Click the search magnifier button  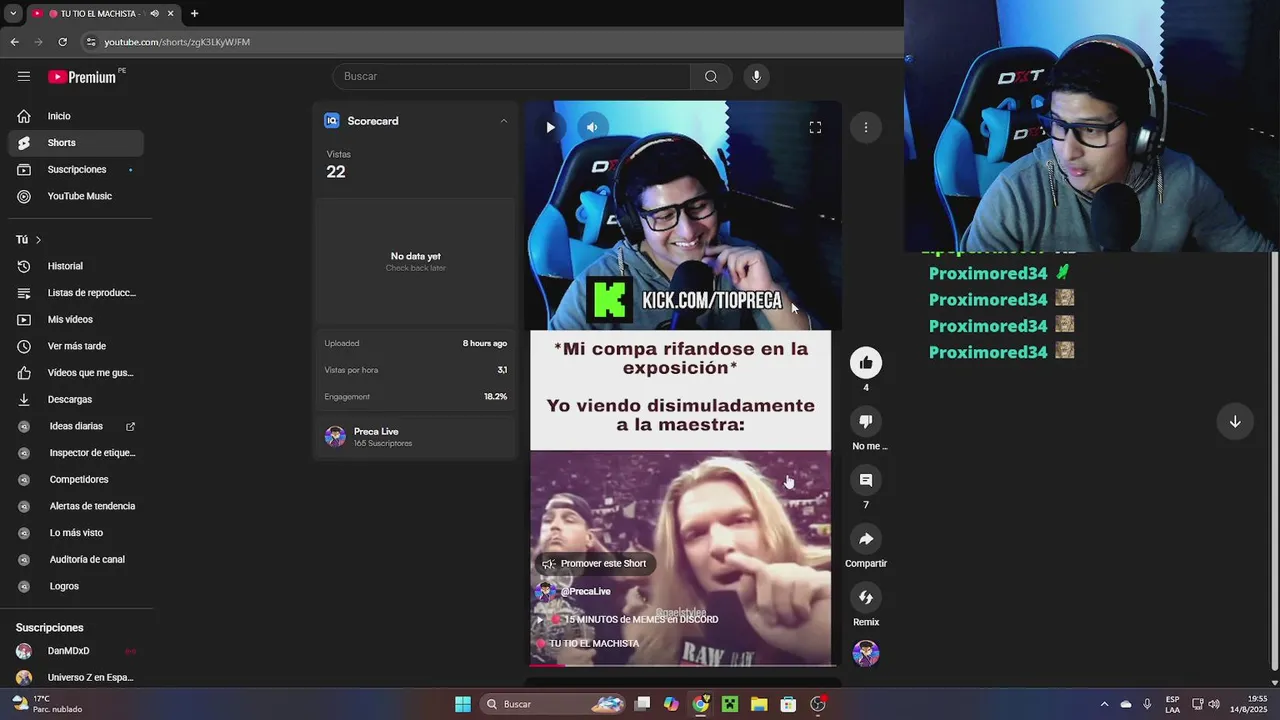(711, 76)
